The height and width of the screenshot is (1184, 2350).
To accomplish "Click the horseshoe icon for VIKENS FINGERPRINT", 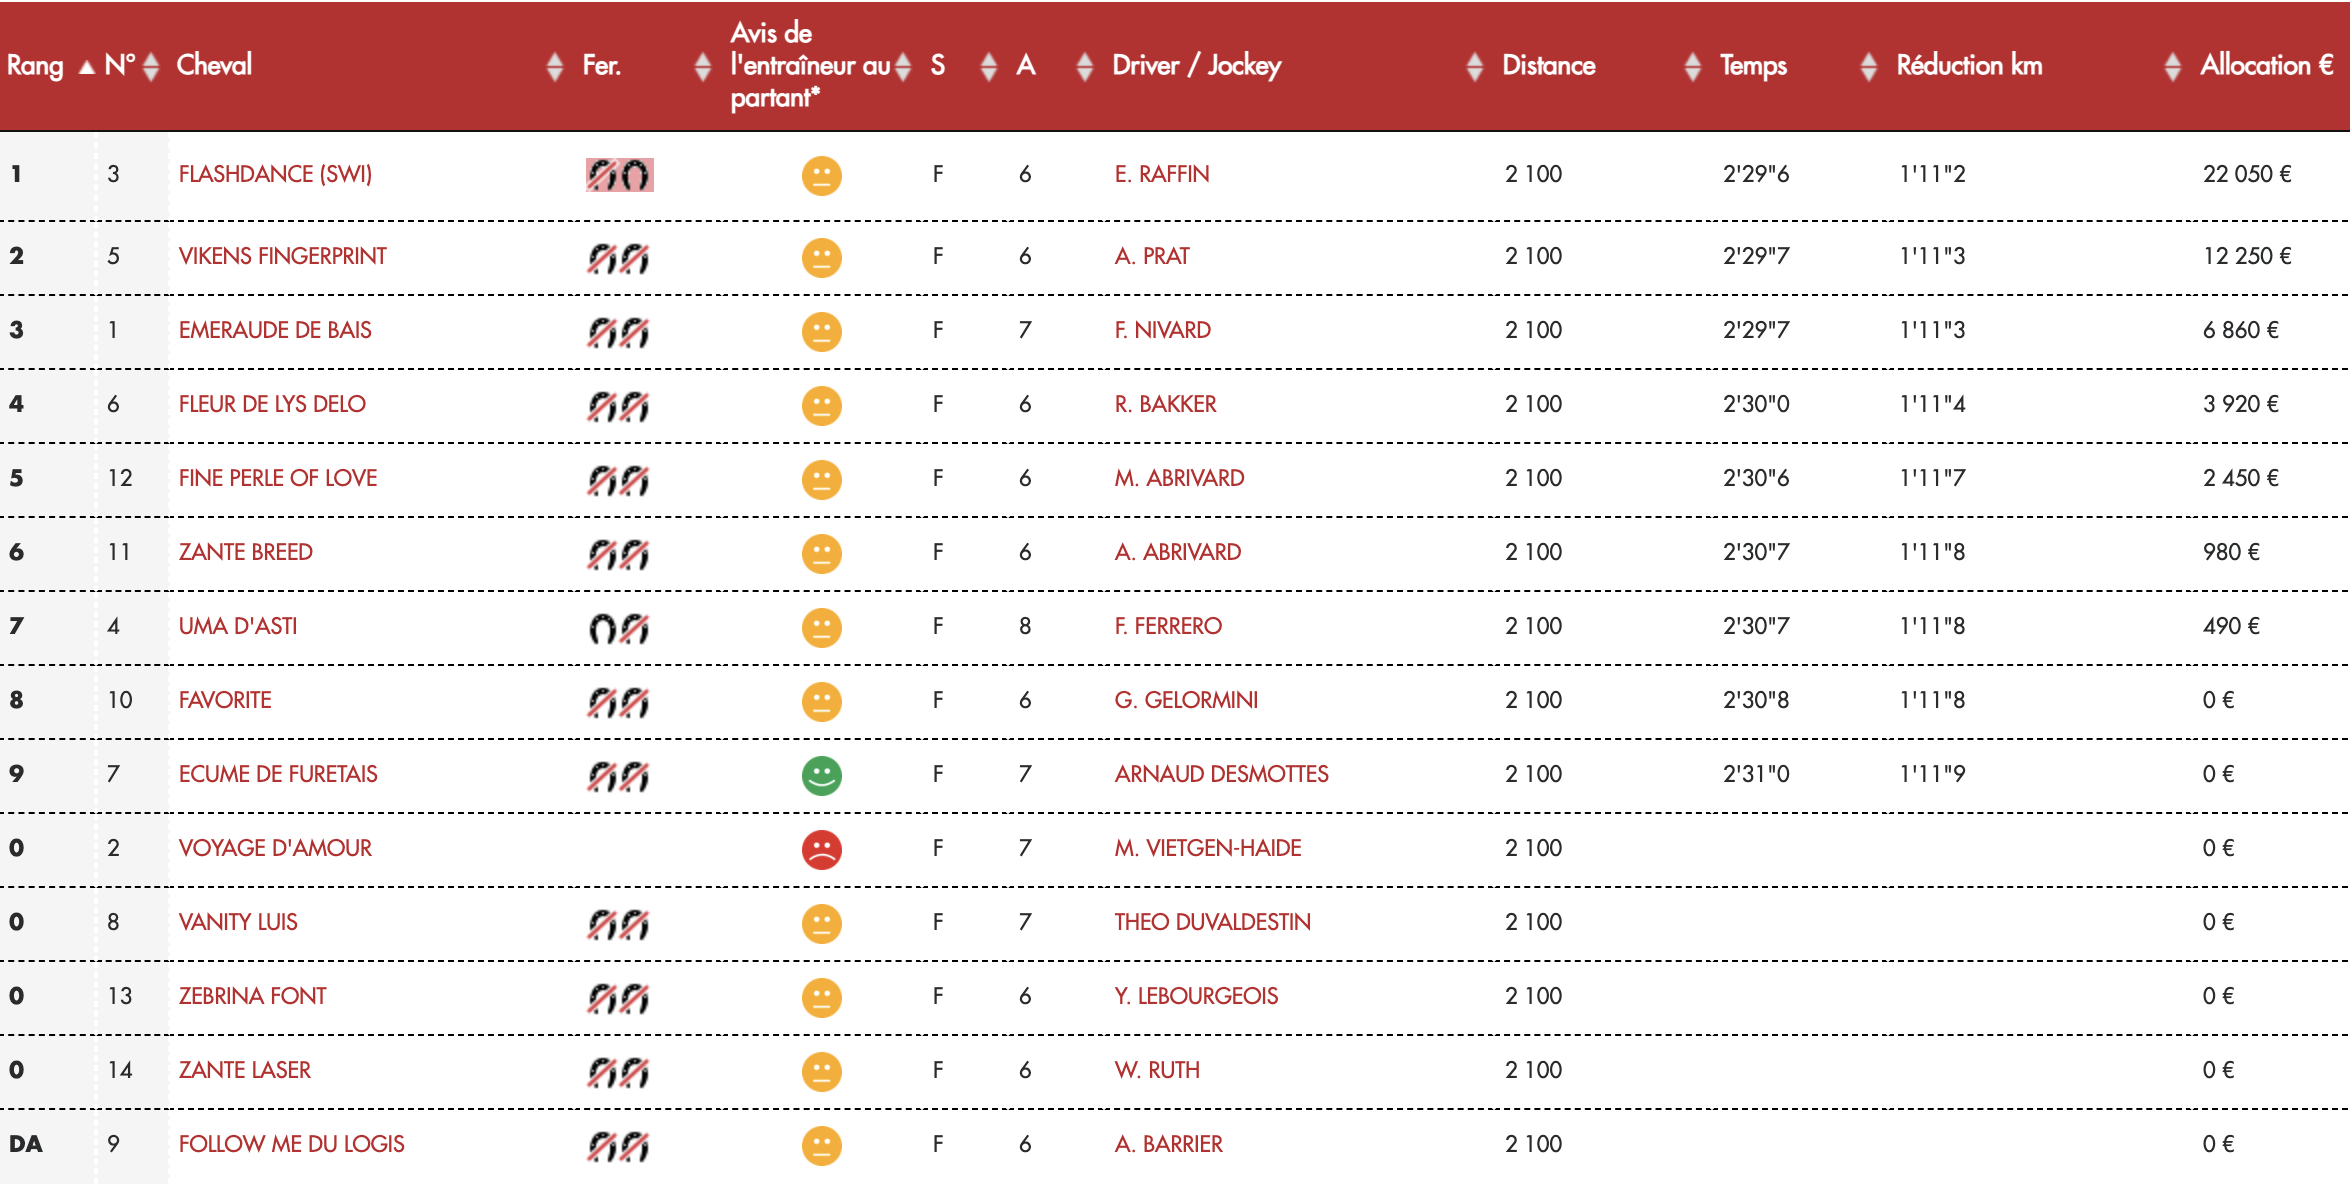I will point(619,258).
